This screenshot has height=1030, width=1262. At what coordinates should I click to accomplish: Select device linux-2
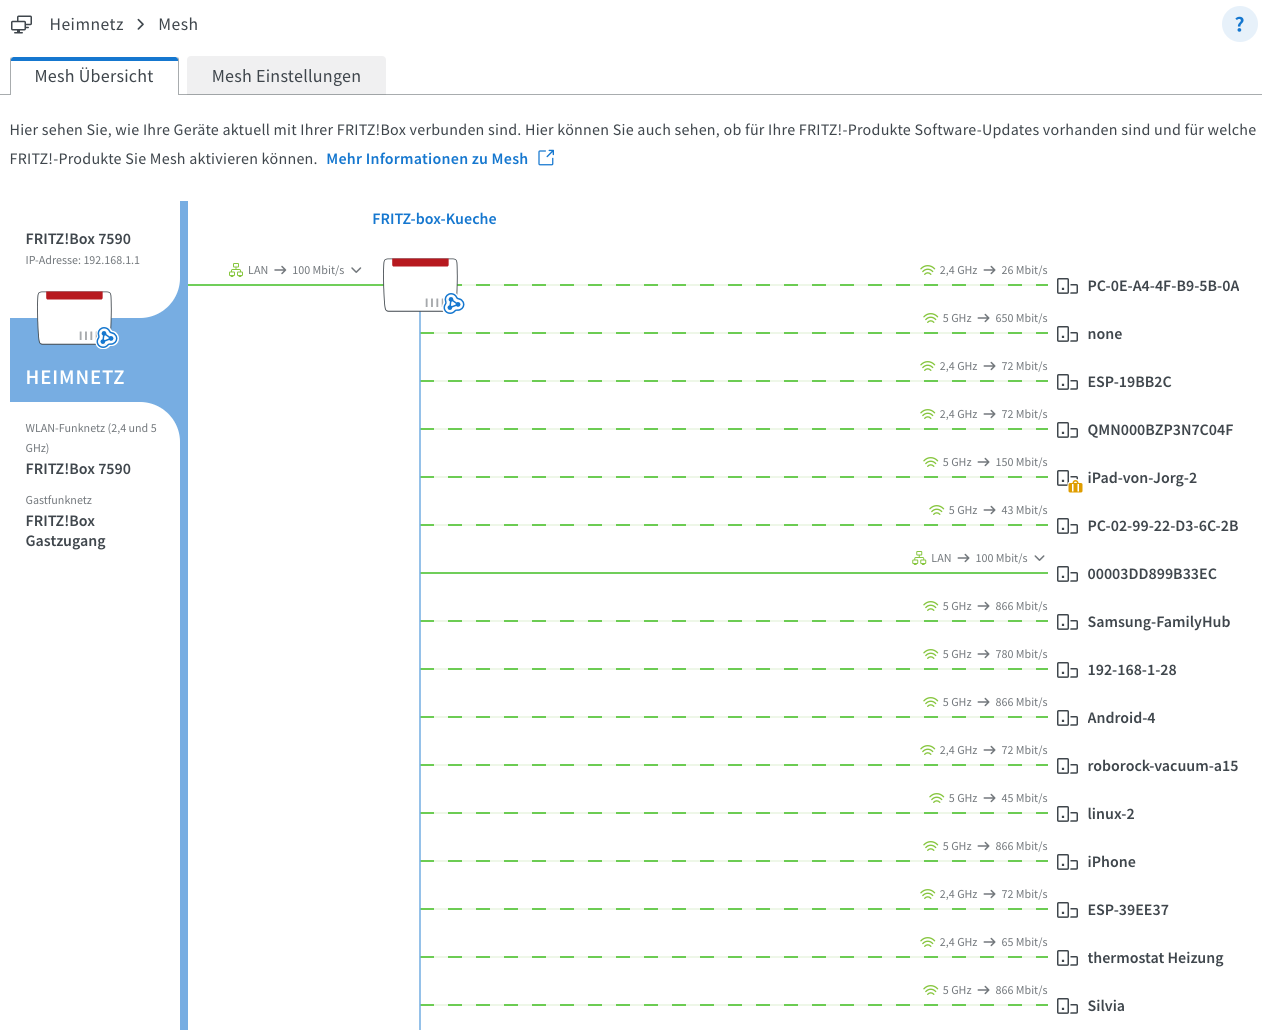(x=1111, y=814)
